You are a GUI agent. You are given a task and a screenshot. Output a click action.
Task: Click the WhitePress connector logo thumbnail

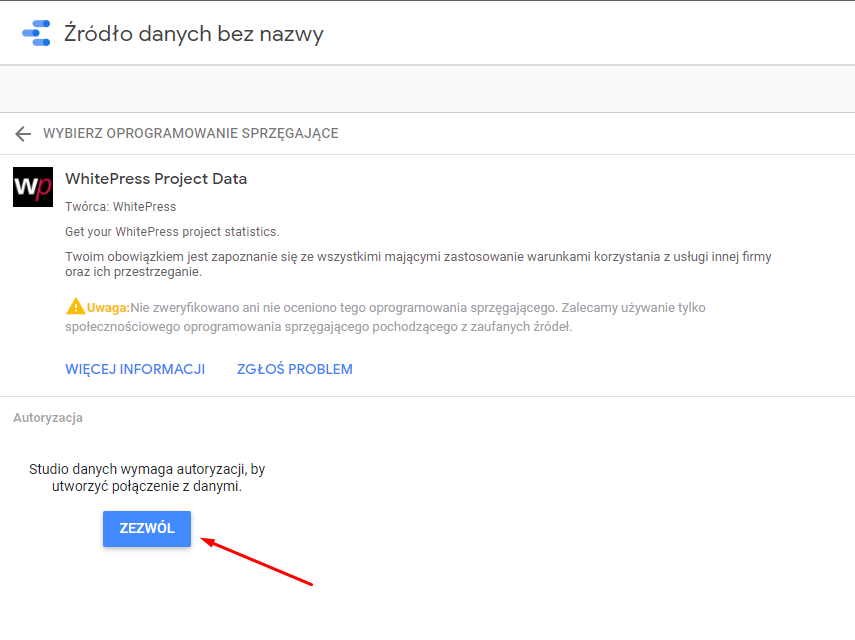(33, 187)
